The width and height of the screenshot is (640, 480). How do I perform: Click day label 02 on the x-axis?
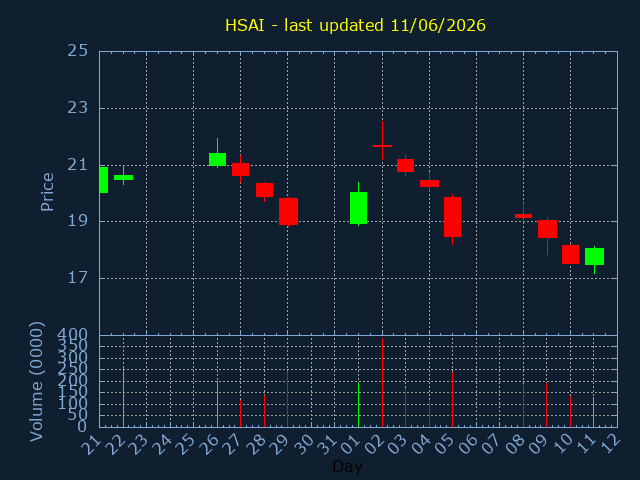tap(373, 443)
